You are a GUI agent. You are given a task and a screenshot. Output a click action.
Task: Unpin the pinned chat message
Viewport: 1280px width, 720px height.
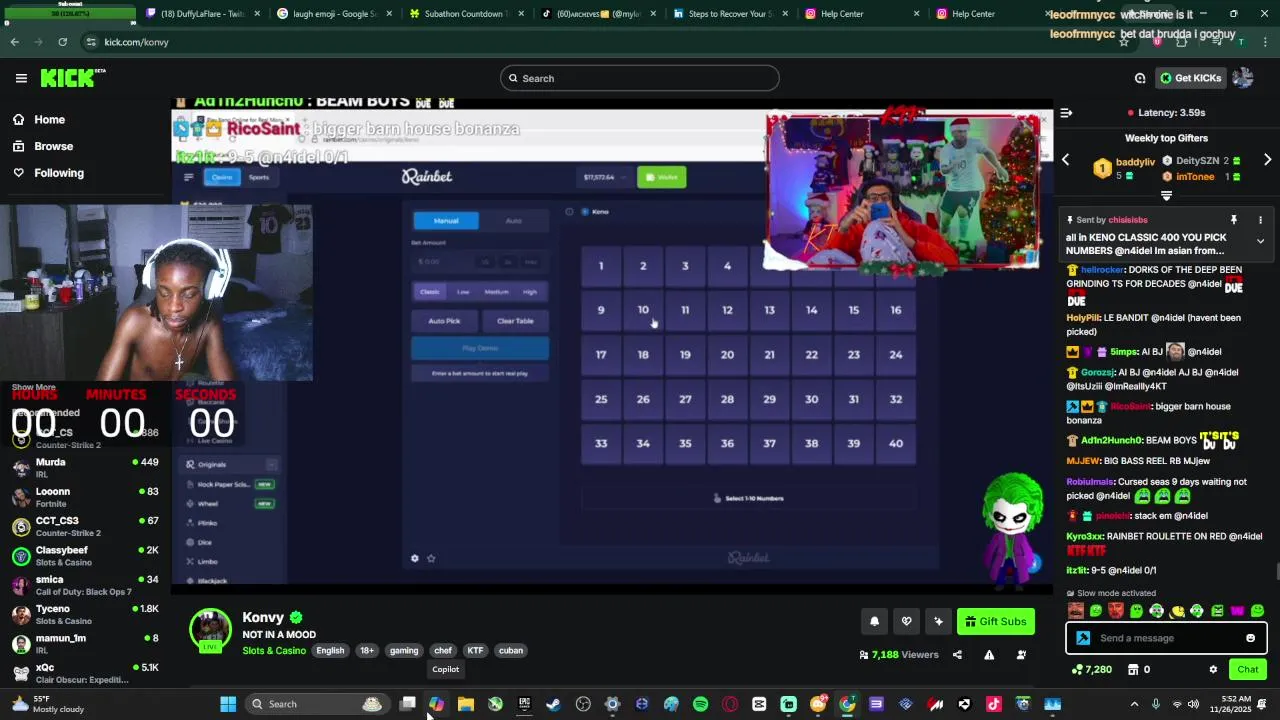point(1234,220)
